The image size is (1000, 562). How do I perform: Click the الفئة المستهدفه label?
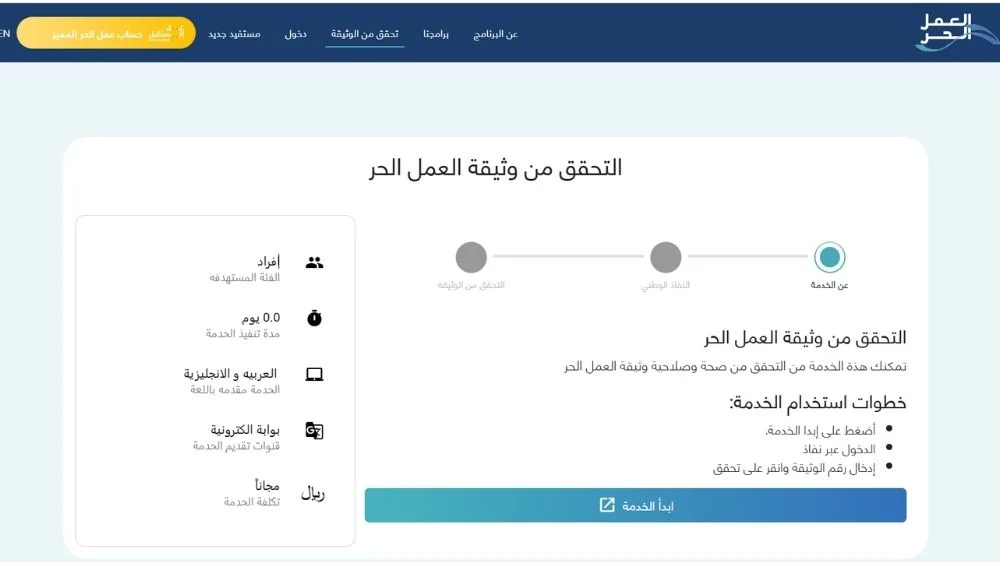click(x=244, y=277)
